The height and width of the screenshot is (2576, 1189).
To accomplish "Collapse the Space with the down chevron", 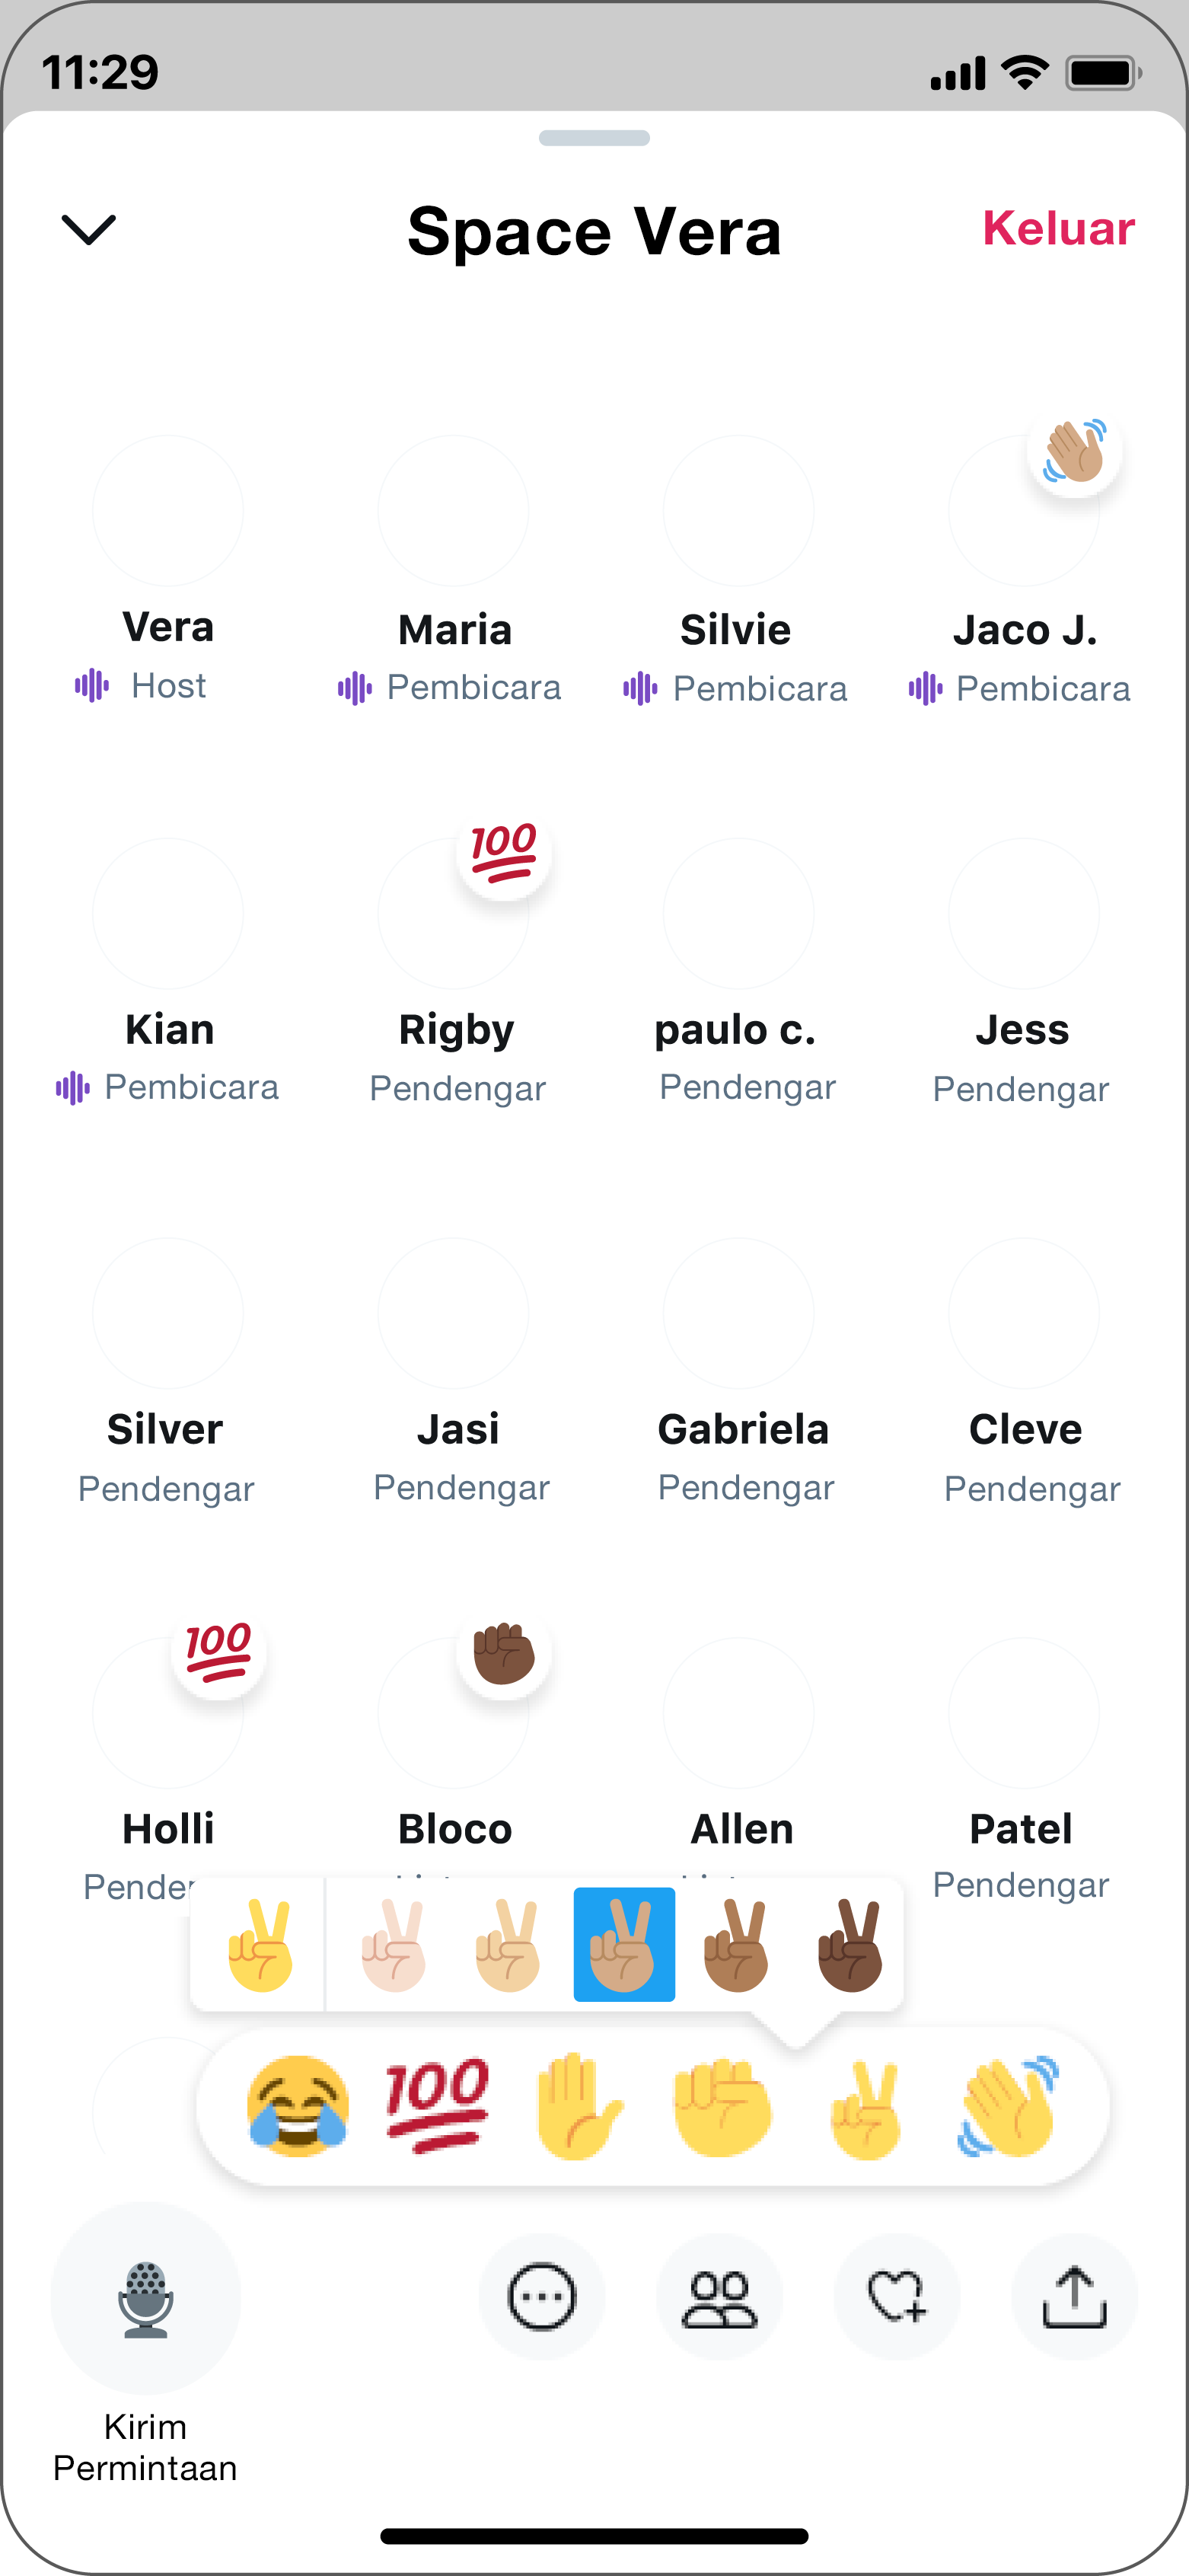I will [89, 229].
